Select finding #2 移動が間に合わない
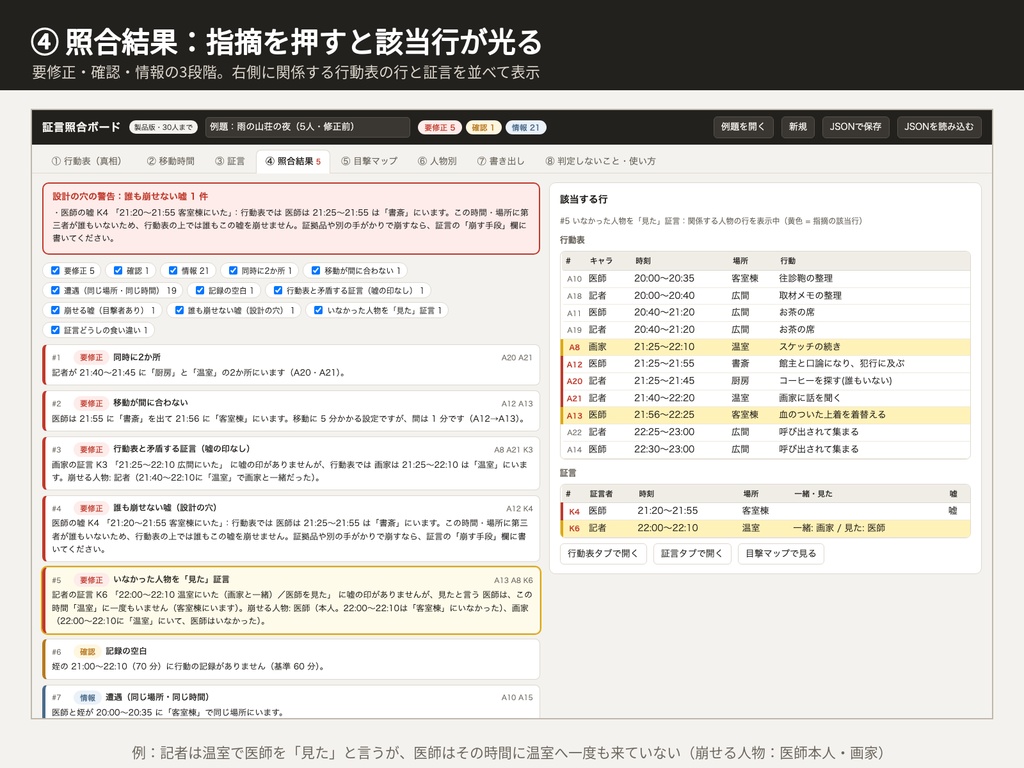Viewport: 1024px width, 768px height. pos(291,411)
